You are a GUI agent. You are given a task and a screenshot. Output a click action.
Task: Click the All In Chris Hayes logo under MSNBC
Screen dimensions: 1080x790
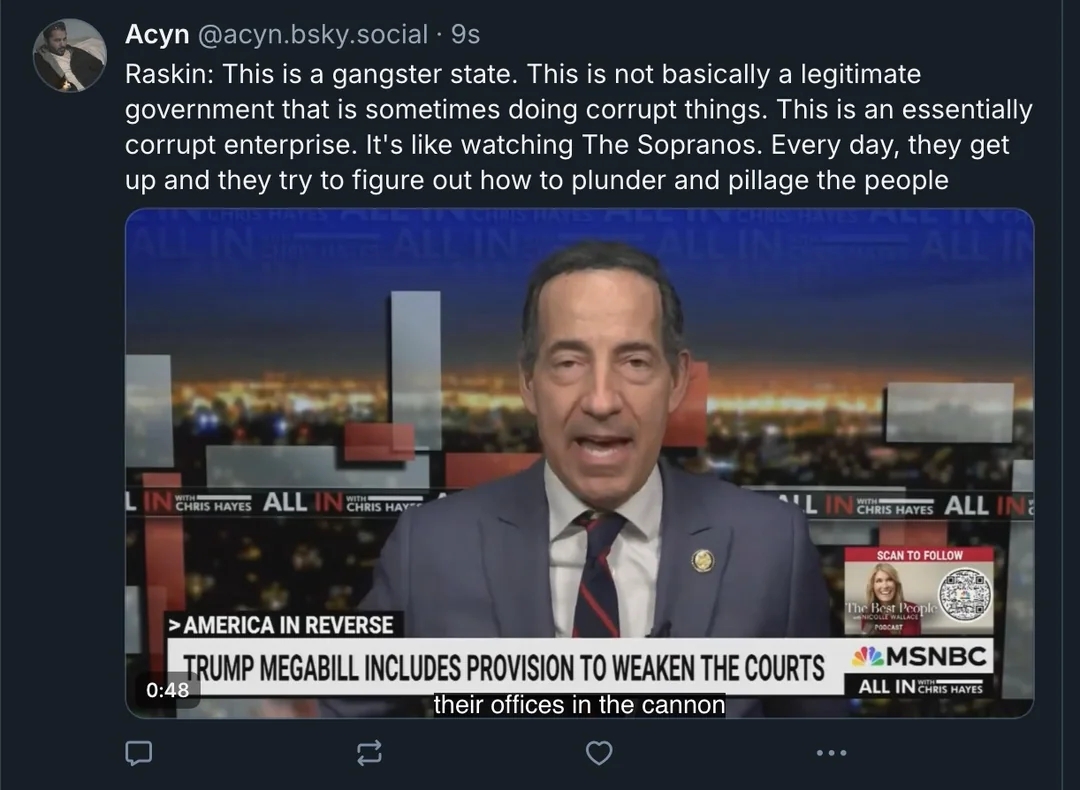(x=920, y=686)
